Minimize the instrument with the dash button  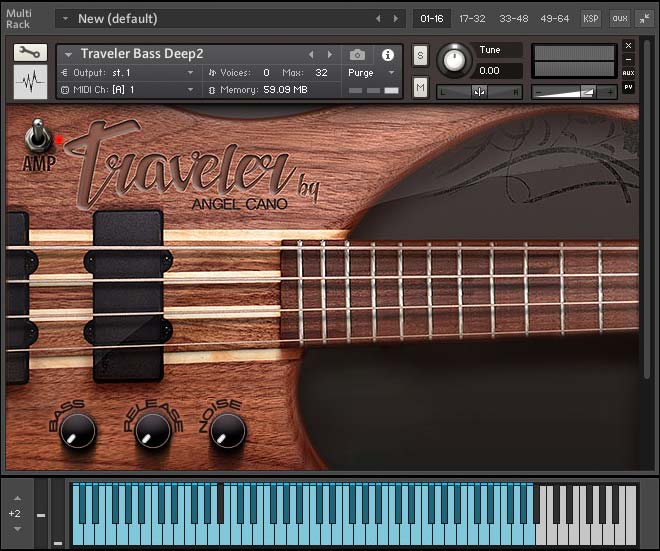(x=628, y=59)
